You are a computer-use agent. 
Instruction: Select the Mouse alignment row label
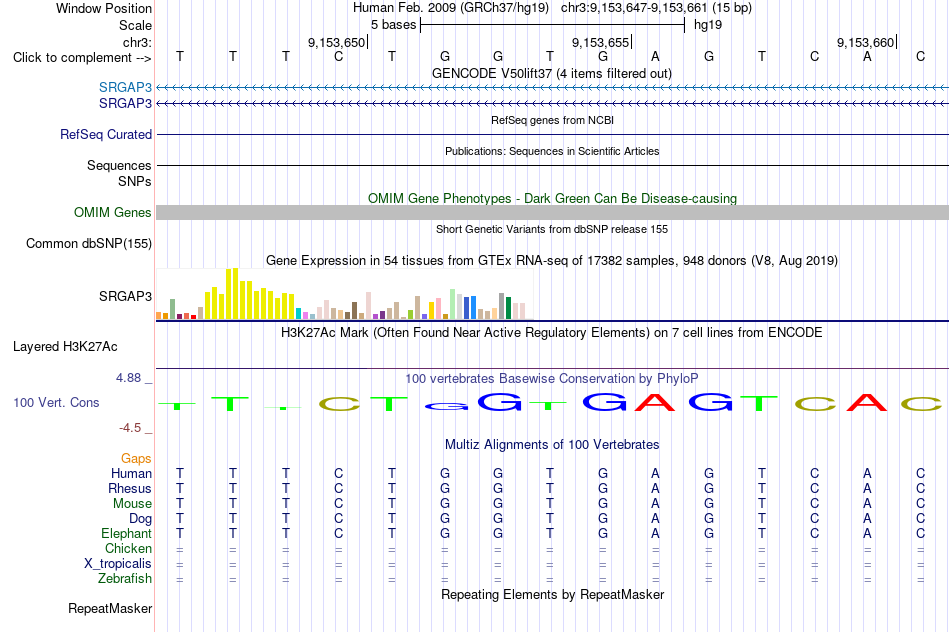point(132,504)
